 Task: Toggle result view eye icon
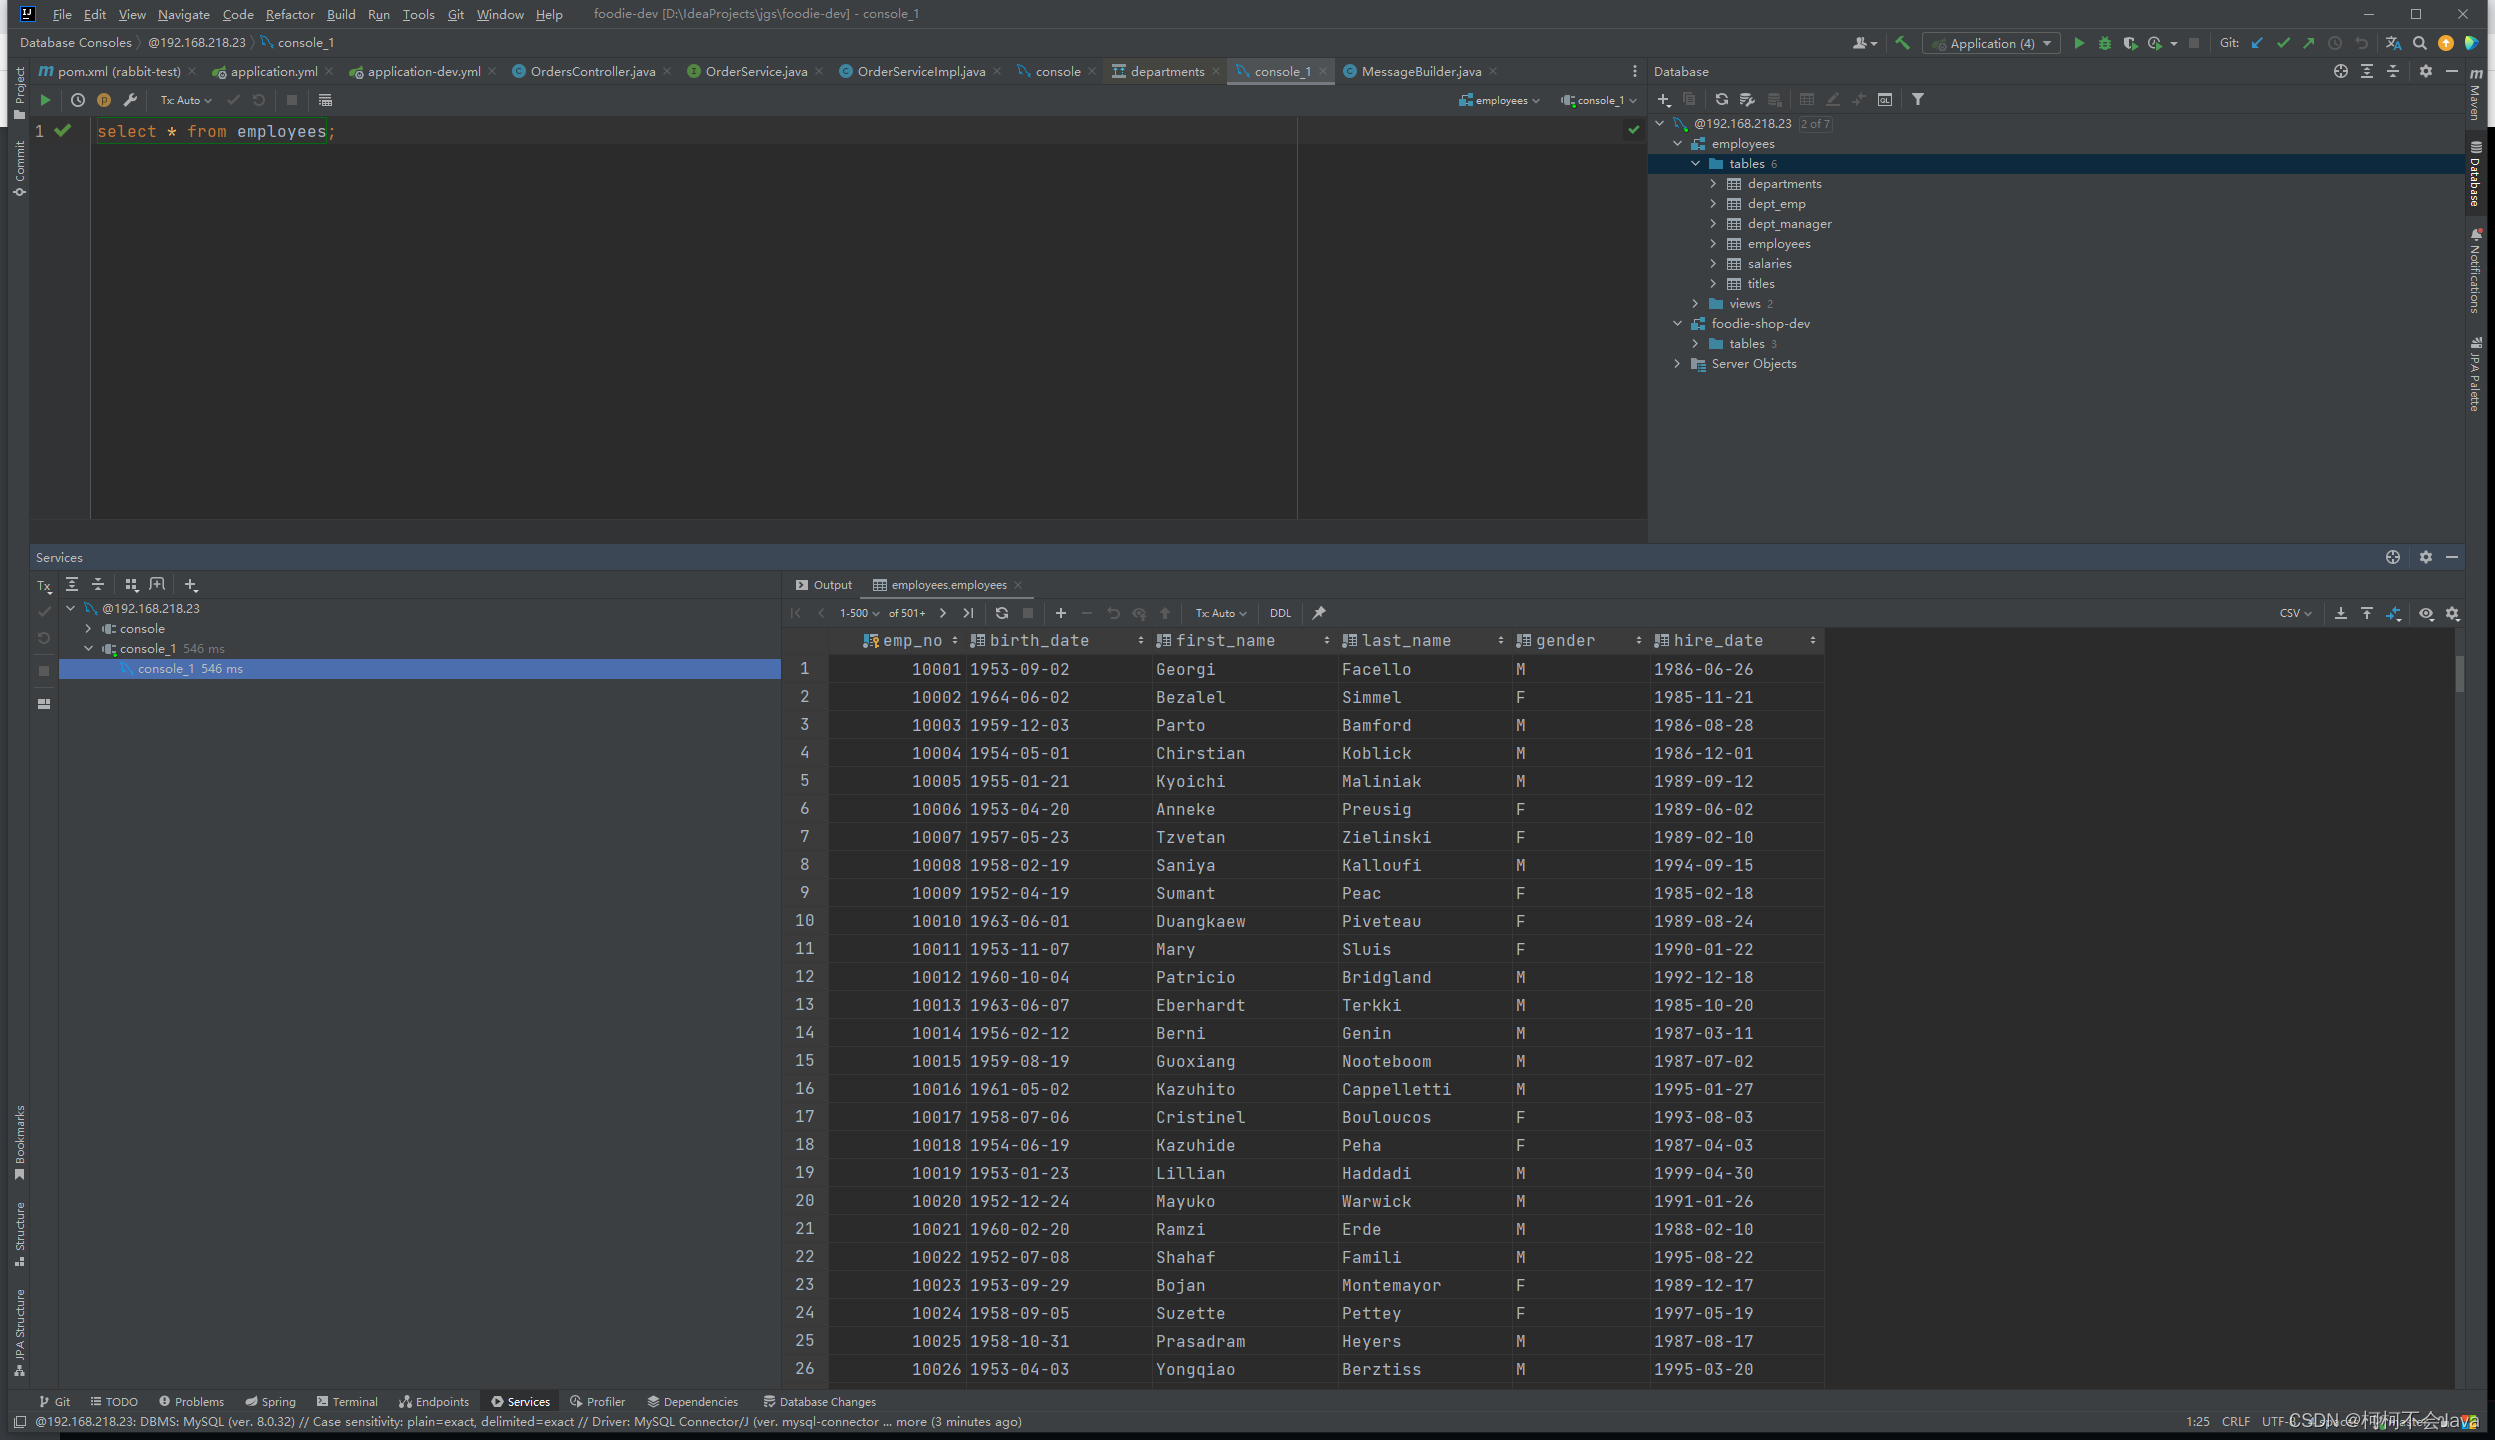2426,613
